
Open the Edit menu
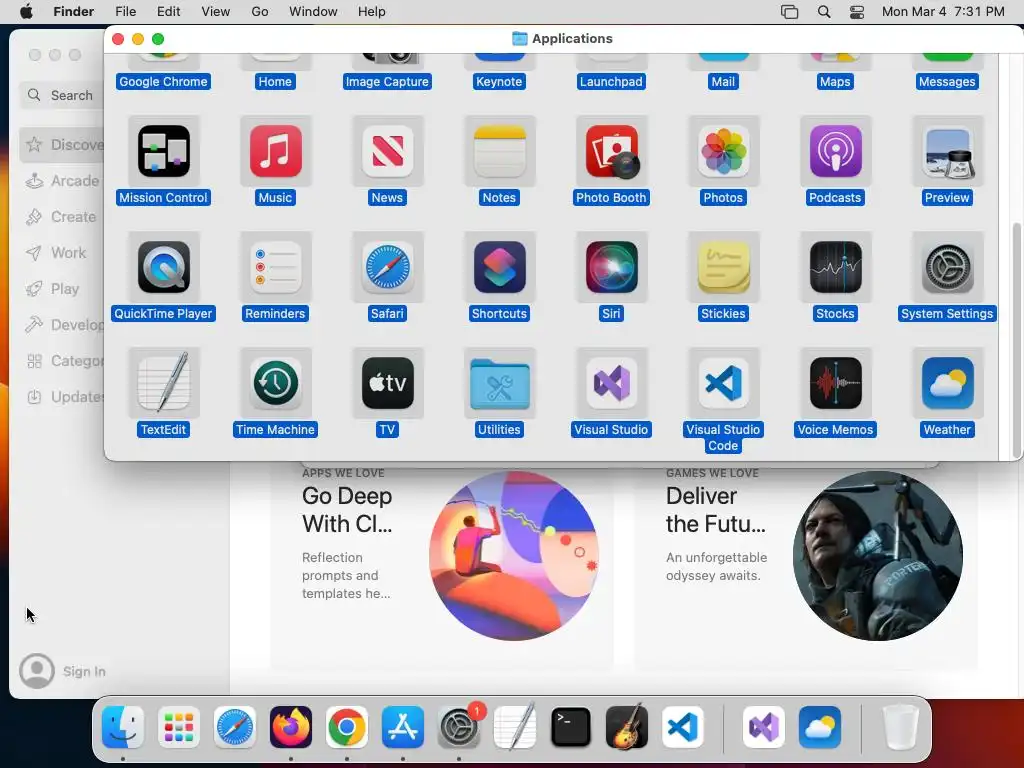tap(168, 12)
